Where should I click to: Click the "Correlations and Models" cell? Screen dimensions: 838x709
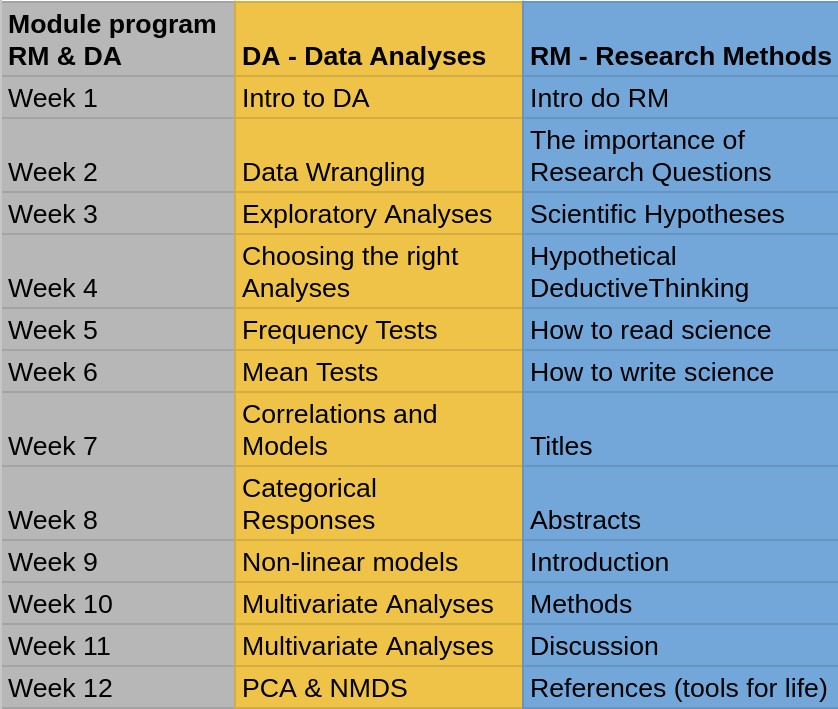[x=378, y=430]
